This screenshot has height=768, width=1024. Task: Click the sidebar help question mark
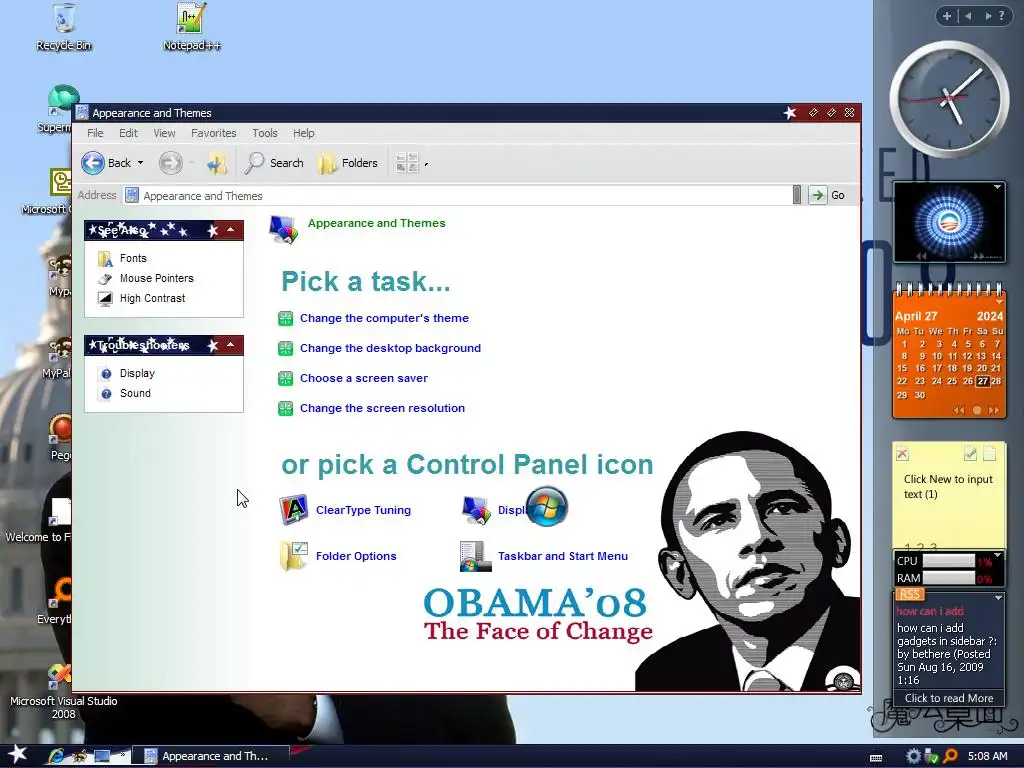[x=1002, y=16]
